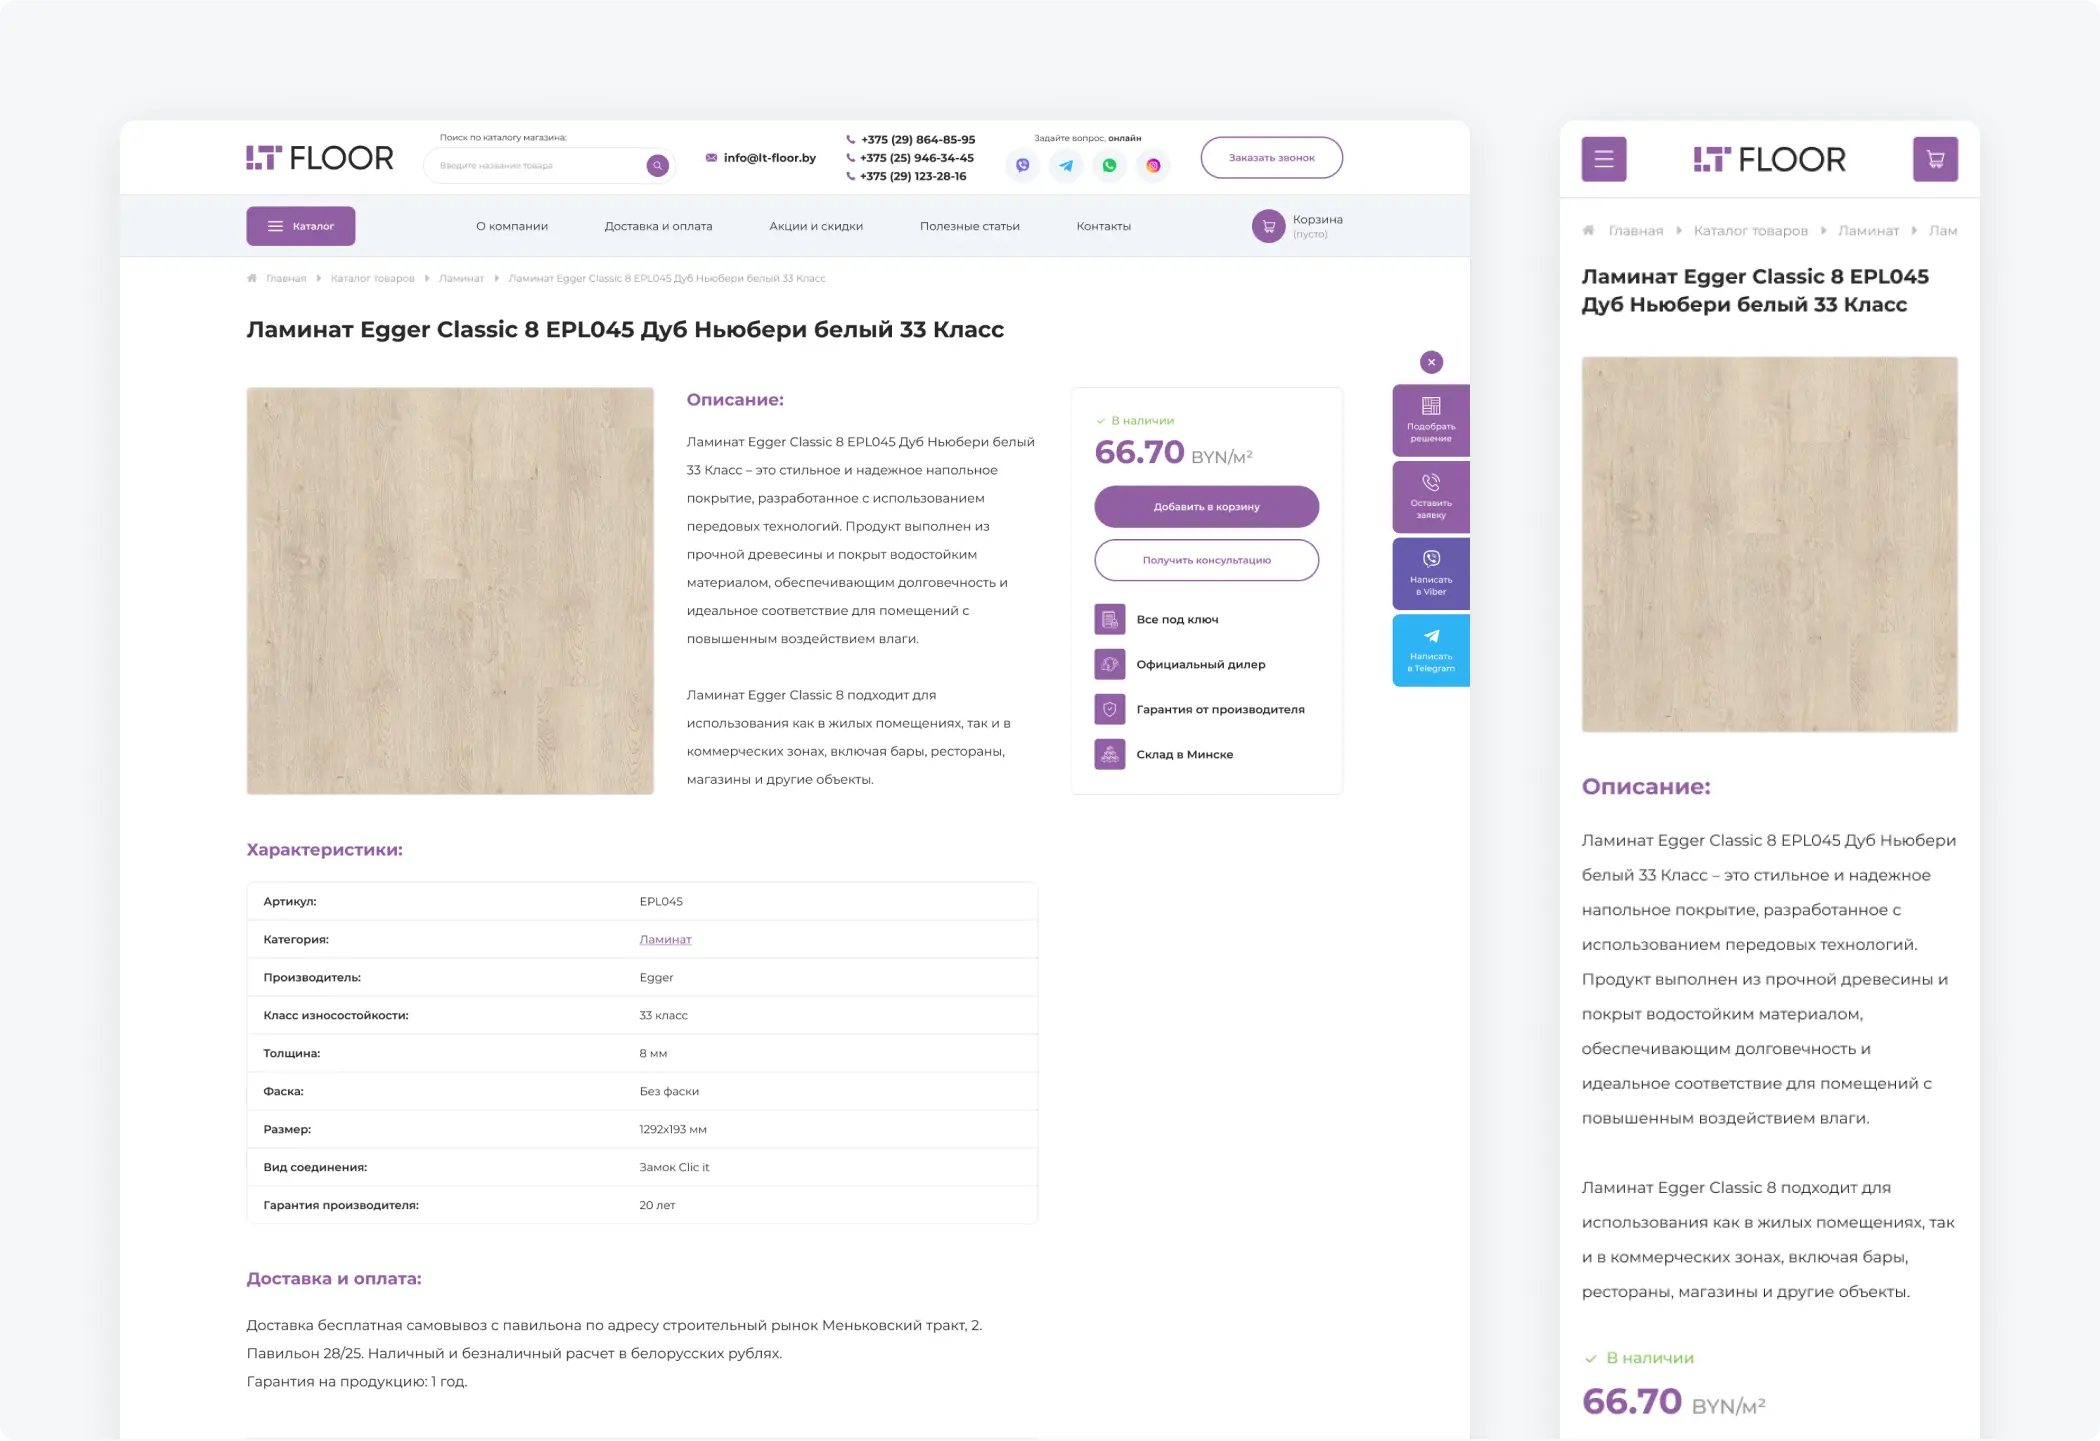Follow the Ламинат category link in table
Viewport: 2100px width, 1441px height.
pyautogui.click(x=665, y=939)
